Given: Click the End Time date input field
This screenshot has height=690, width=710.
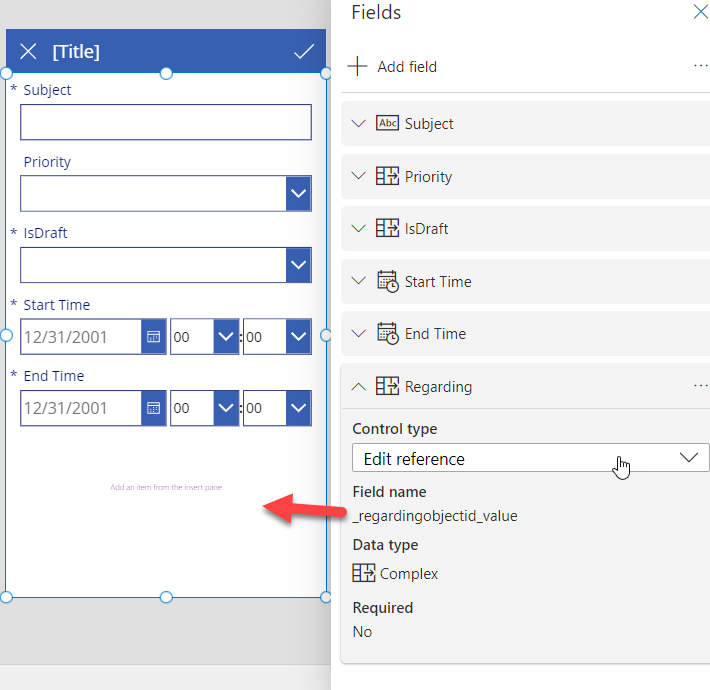Looking at the screenshot, I should 81,408.
